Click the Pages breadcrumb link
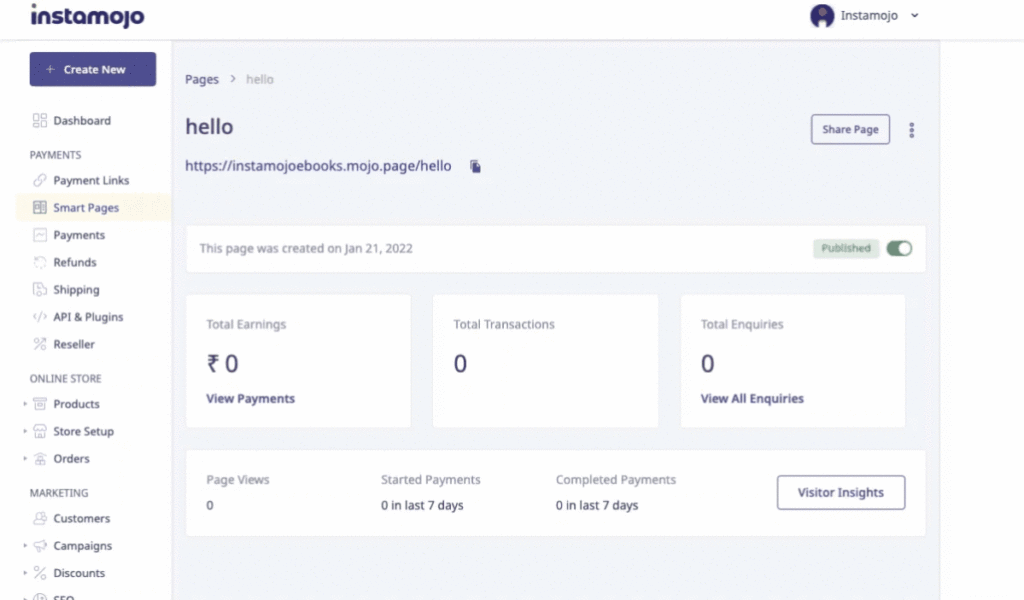Screen dimensions: 1024x600 tap(202, 79)
